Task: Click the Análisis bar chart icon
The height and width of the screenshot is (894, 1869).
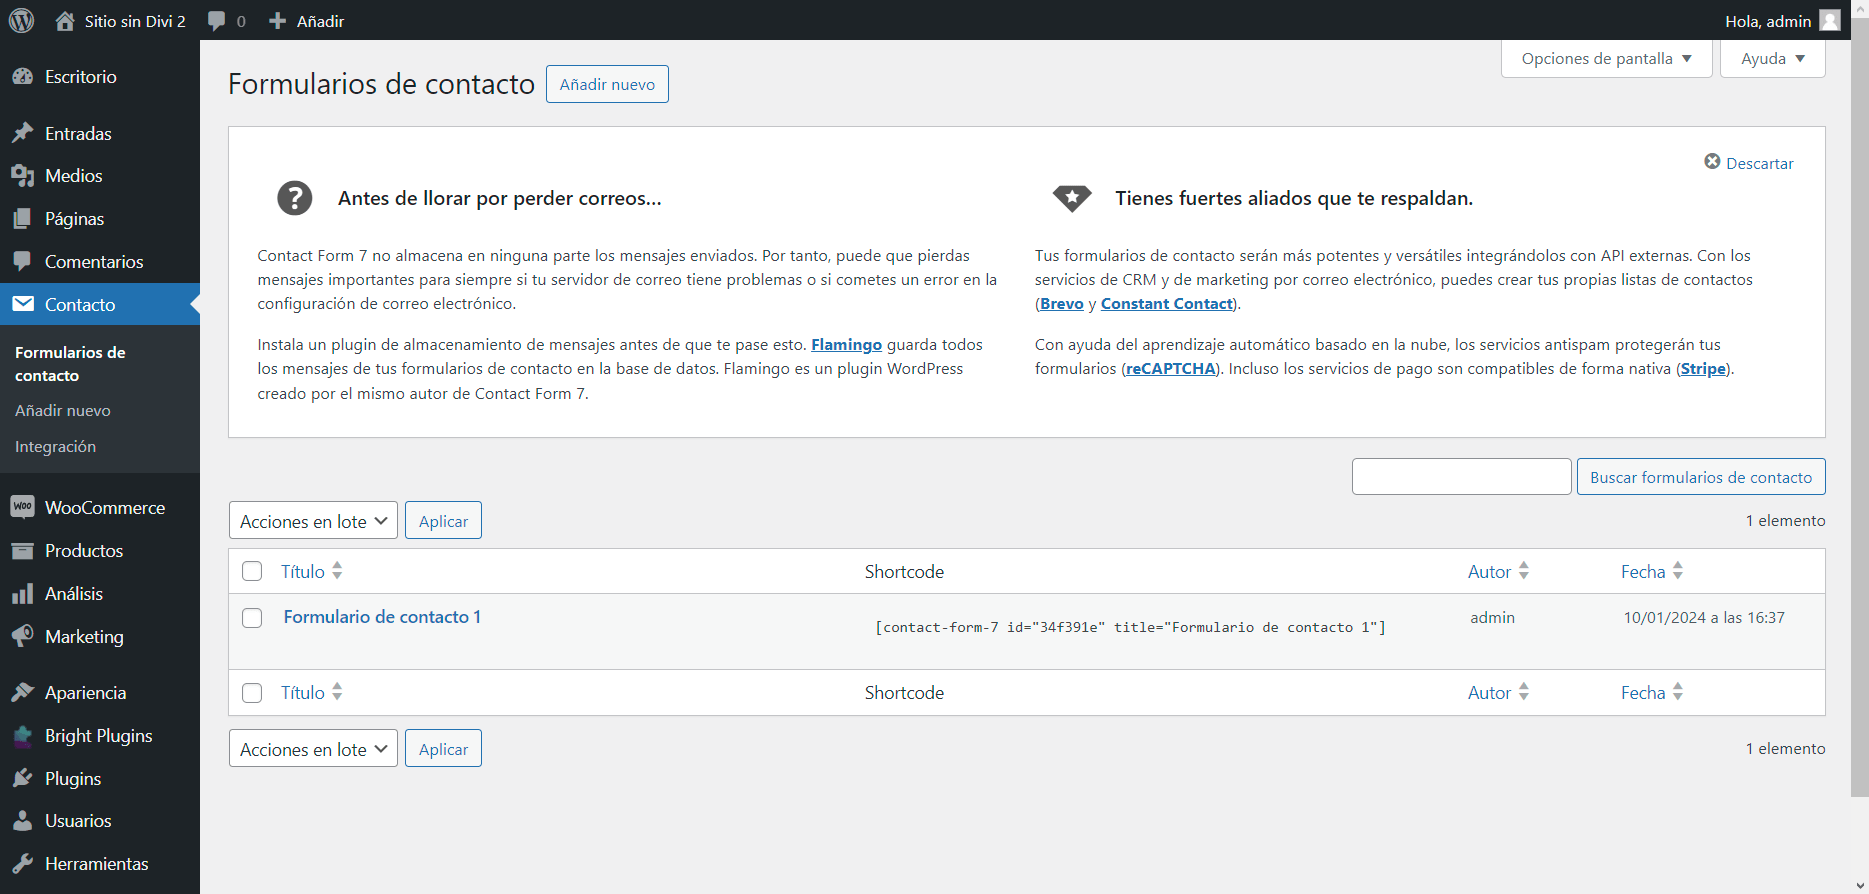Action: [x=22, y=594]
